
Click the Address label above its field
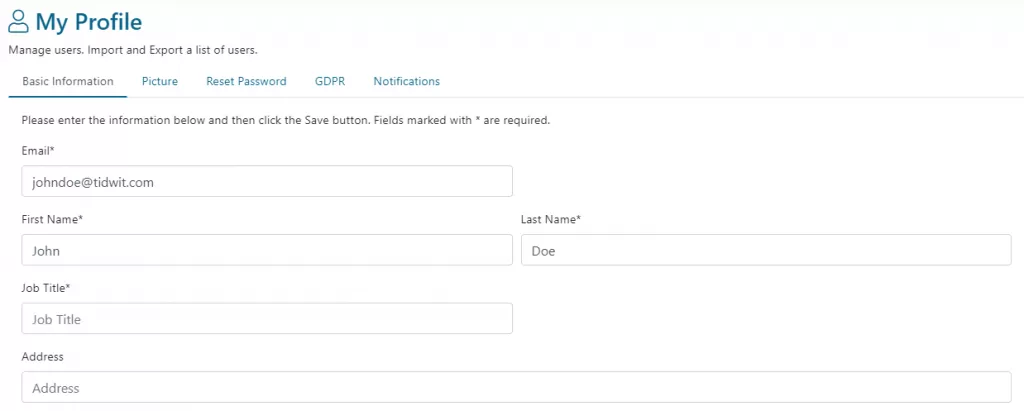(42, 357)
